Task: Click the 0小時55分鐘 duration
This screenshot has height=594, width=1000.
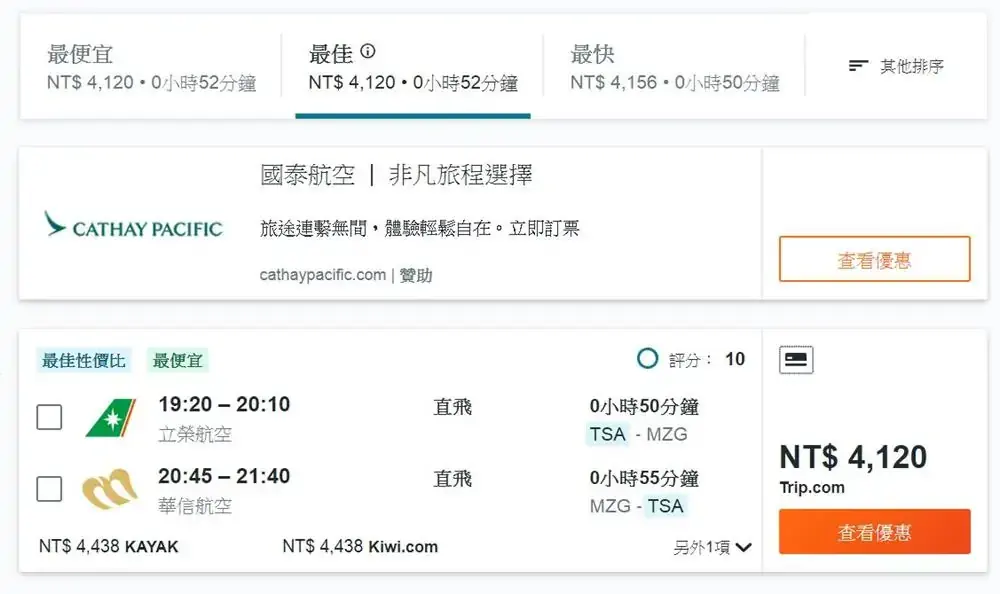Action: 644,479
